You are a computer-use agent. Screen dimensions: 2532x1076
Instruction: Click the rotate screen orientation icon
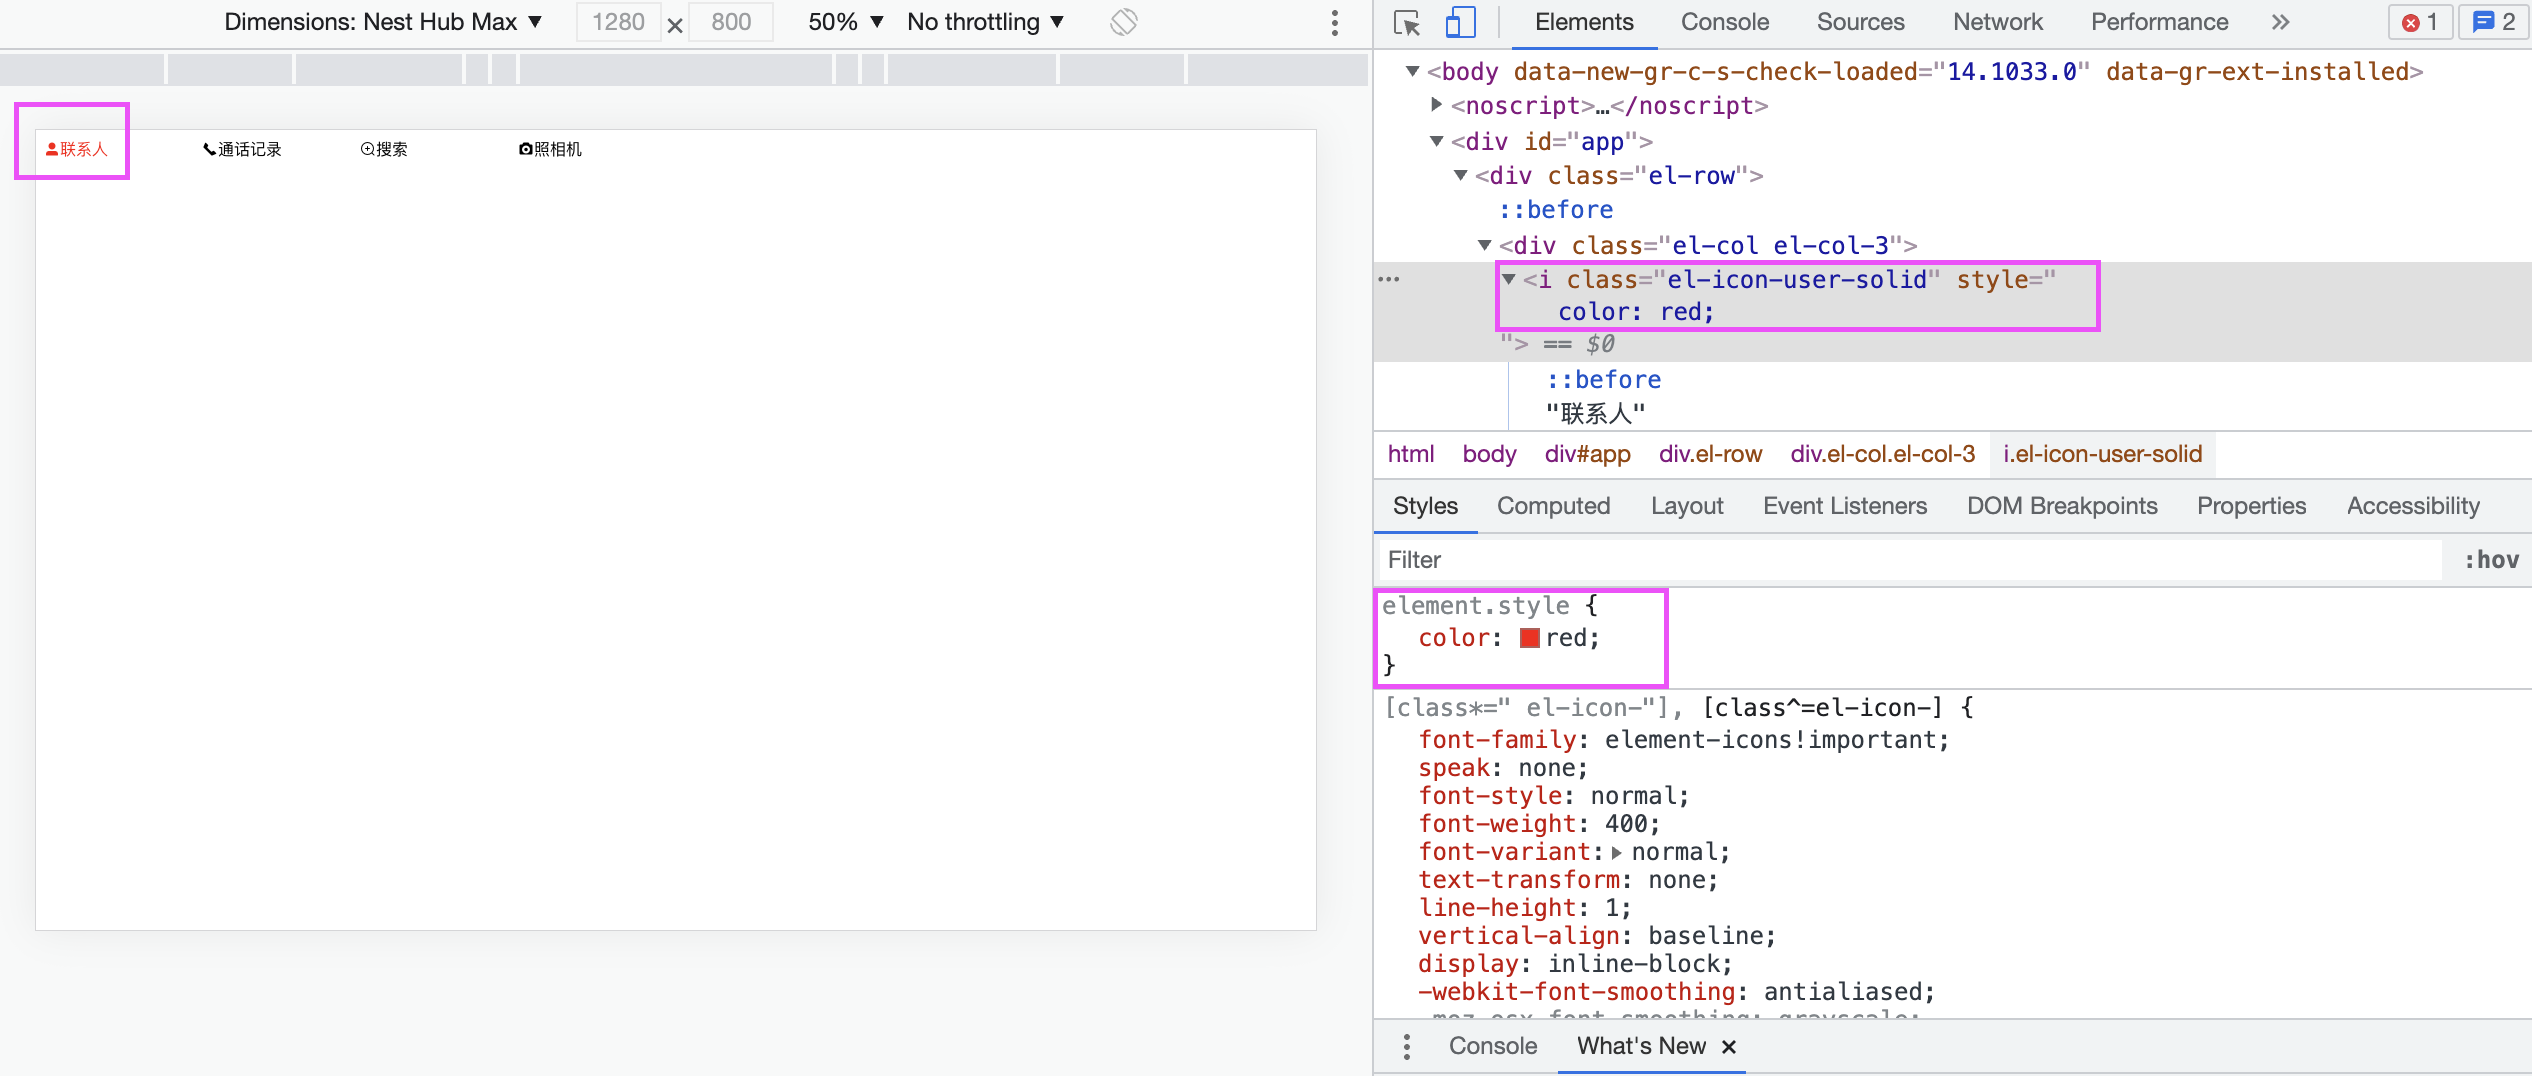tap(1123, 22)
